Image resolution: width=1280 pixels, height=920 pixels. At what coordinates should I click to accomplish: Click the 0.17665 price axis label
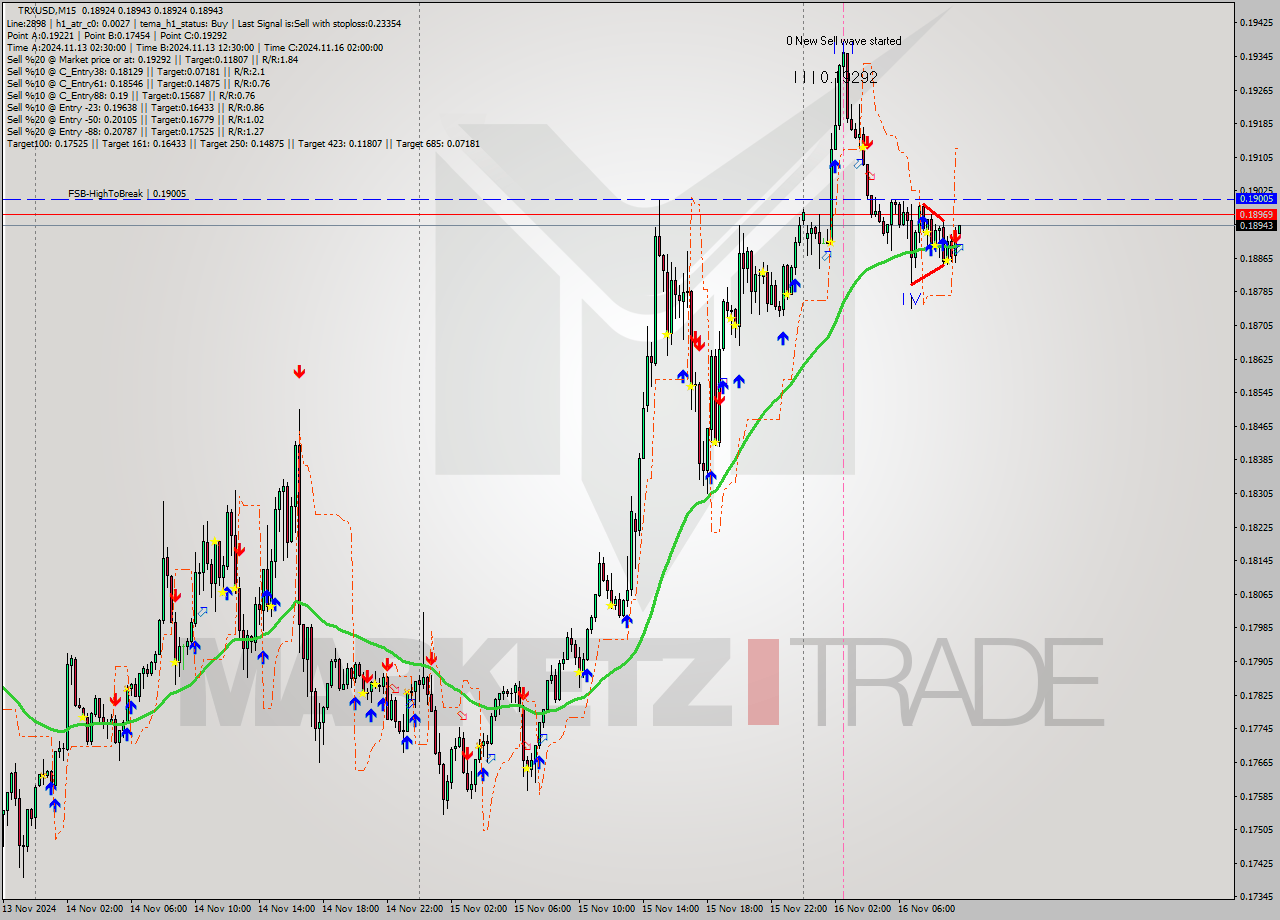(1256, 762)
